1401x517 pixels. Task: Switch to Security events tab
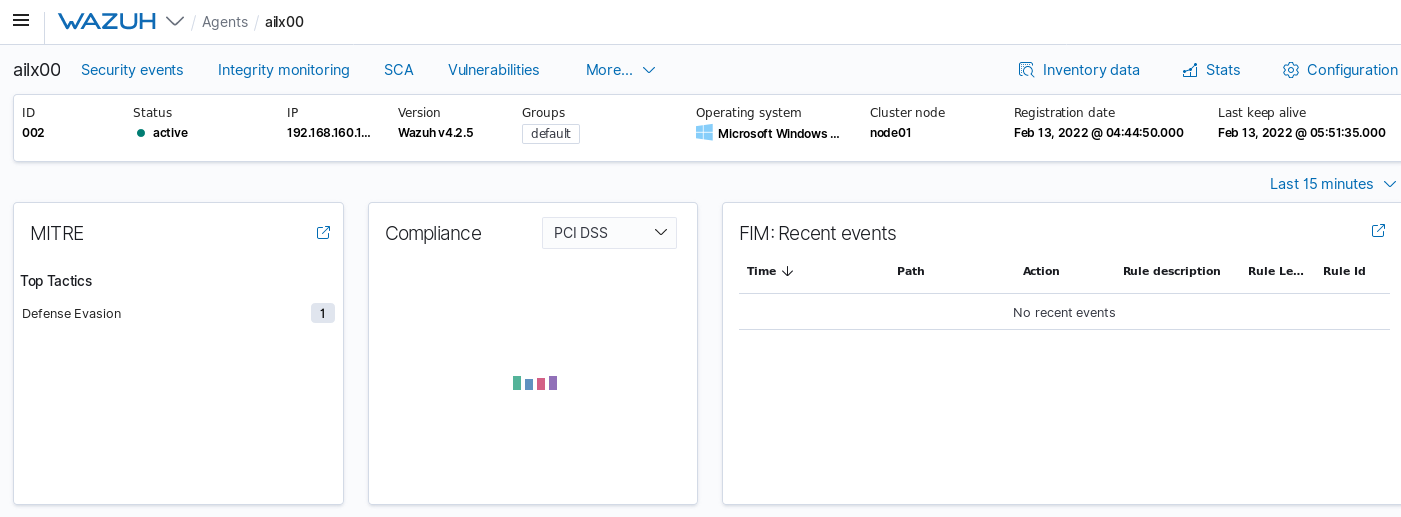(x=132, y=70)
